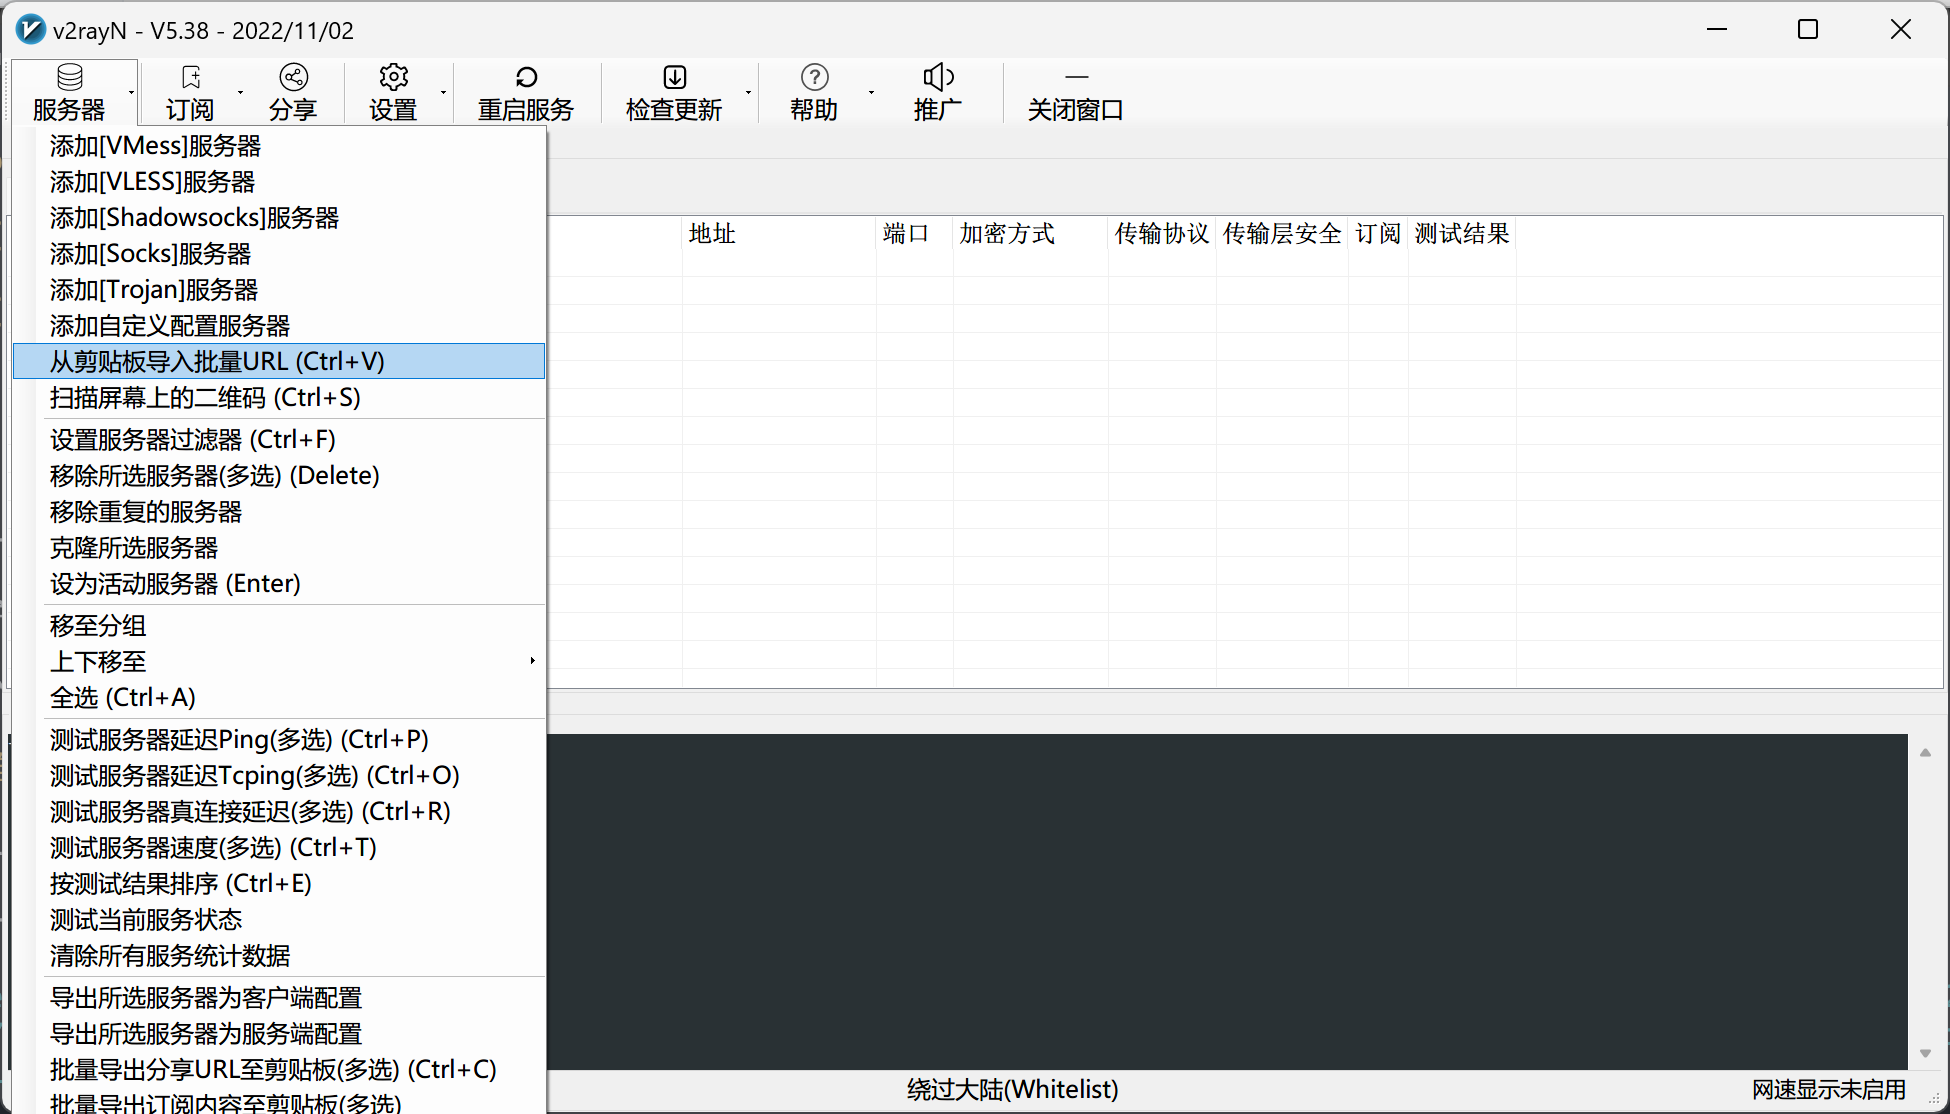The width and height of the screenshot is (1950, 1114).
Task: Open the dropdown arrow beside Check Update
Action: tap(748, 93)
